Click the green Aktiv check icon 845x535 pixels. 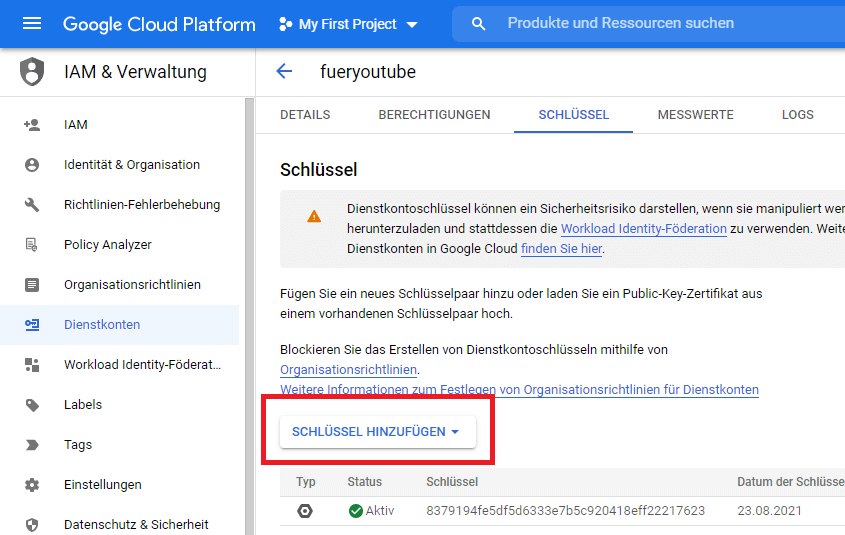point(356,511)
